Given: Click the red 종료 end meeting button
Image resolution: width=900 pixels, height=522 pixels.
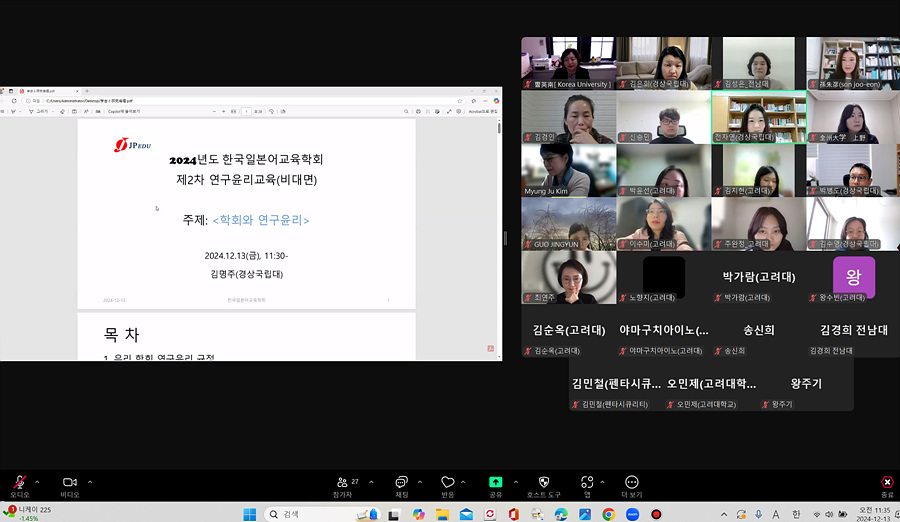Looking at the screenshot, I should pyautogui.click(x=886, y=483).
